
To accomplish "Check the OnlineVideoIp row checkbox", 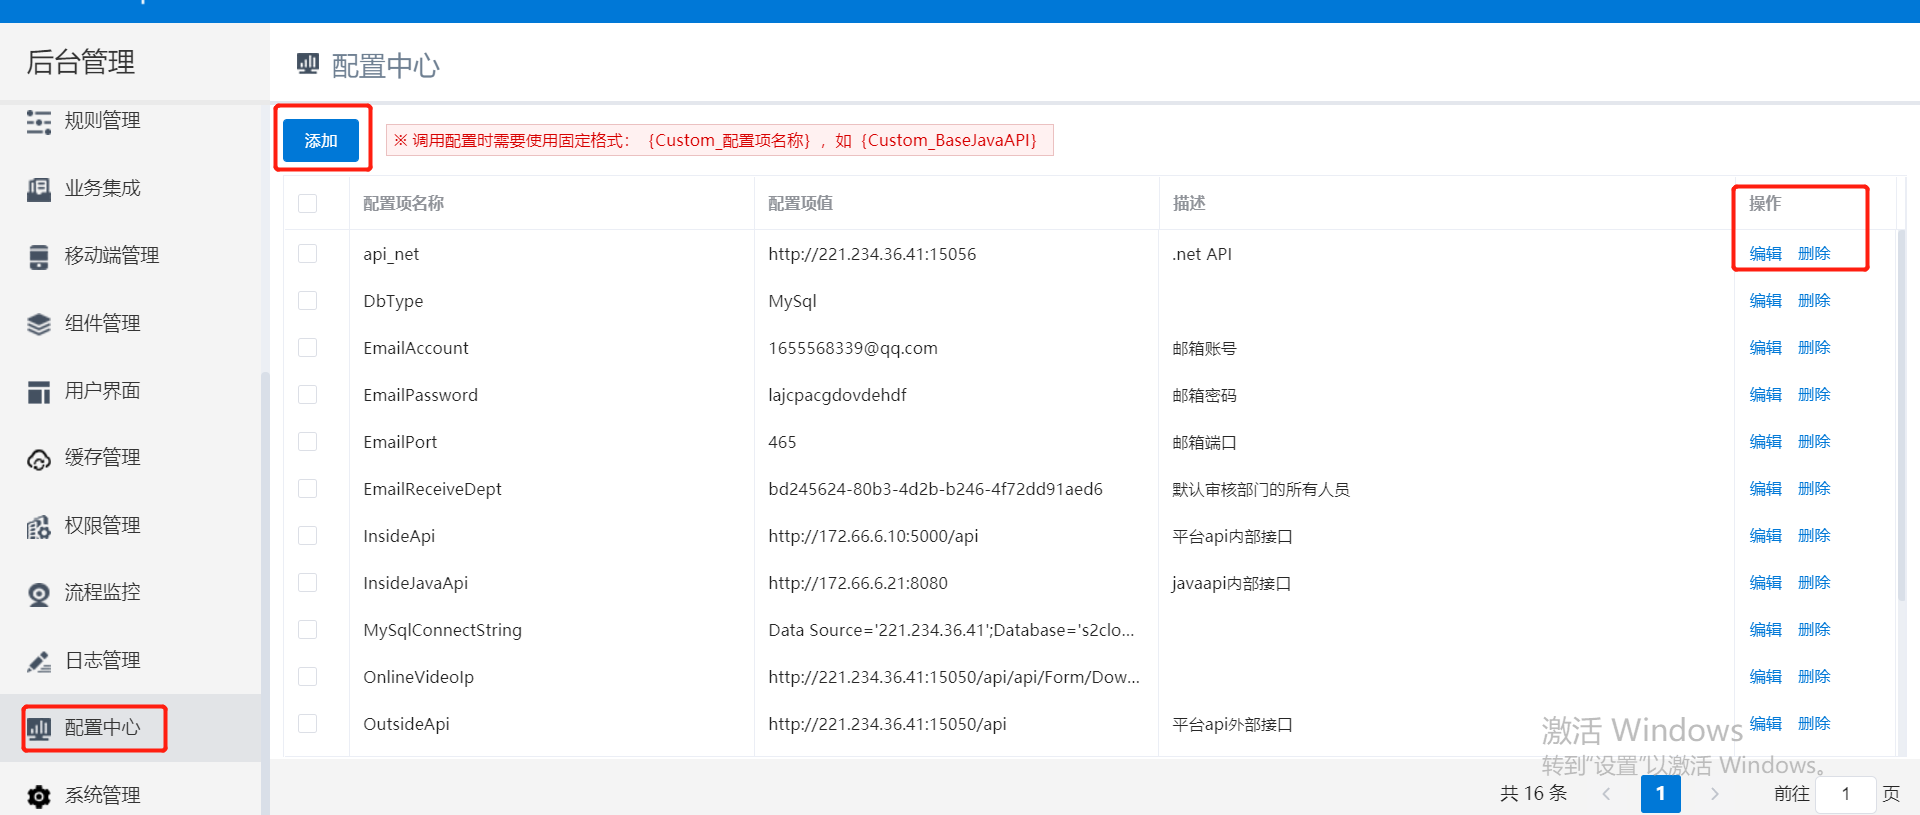I will coord(307,677).
